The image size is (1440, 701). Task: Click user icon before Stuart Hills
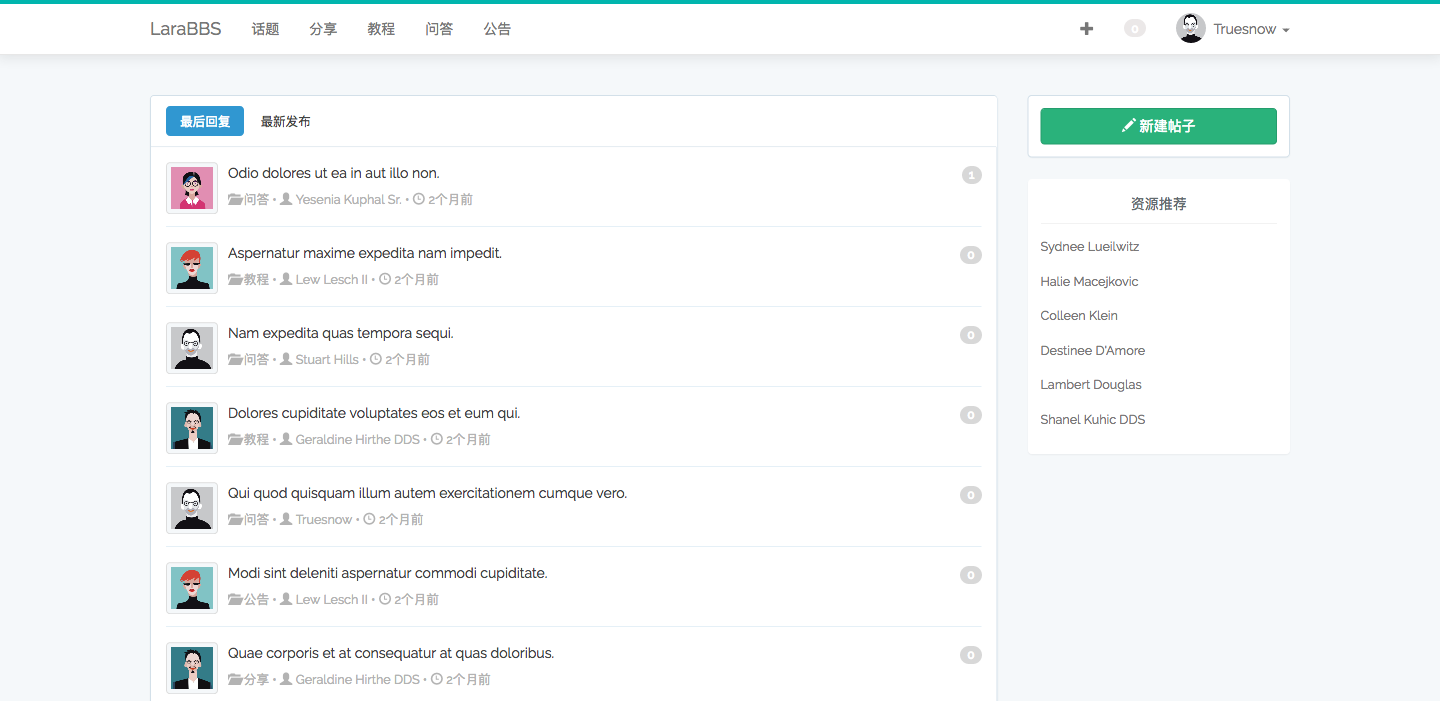286,359
